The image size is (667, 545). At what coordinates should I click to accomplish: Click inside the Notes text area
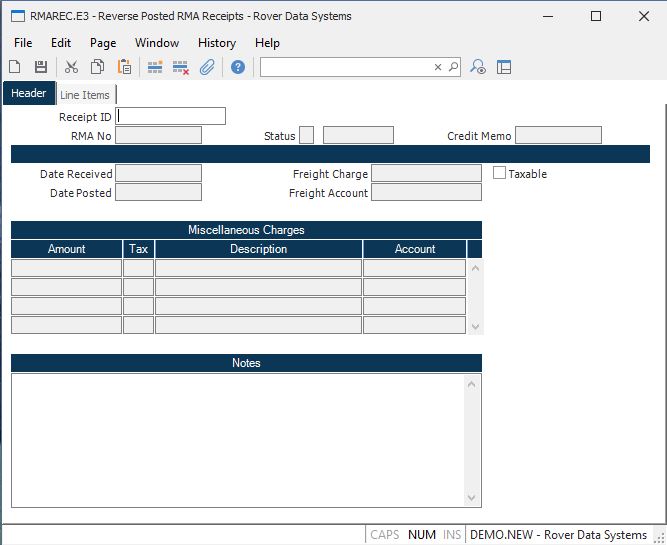pos(240,438)
